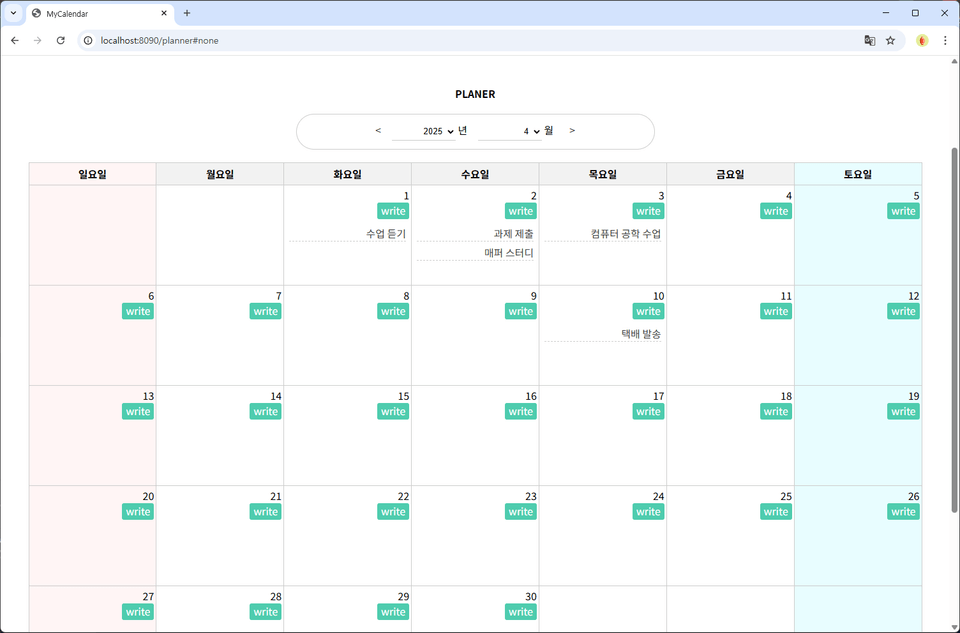Click write button for April 6

138,312
